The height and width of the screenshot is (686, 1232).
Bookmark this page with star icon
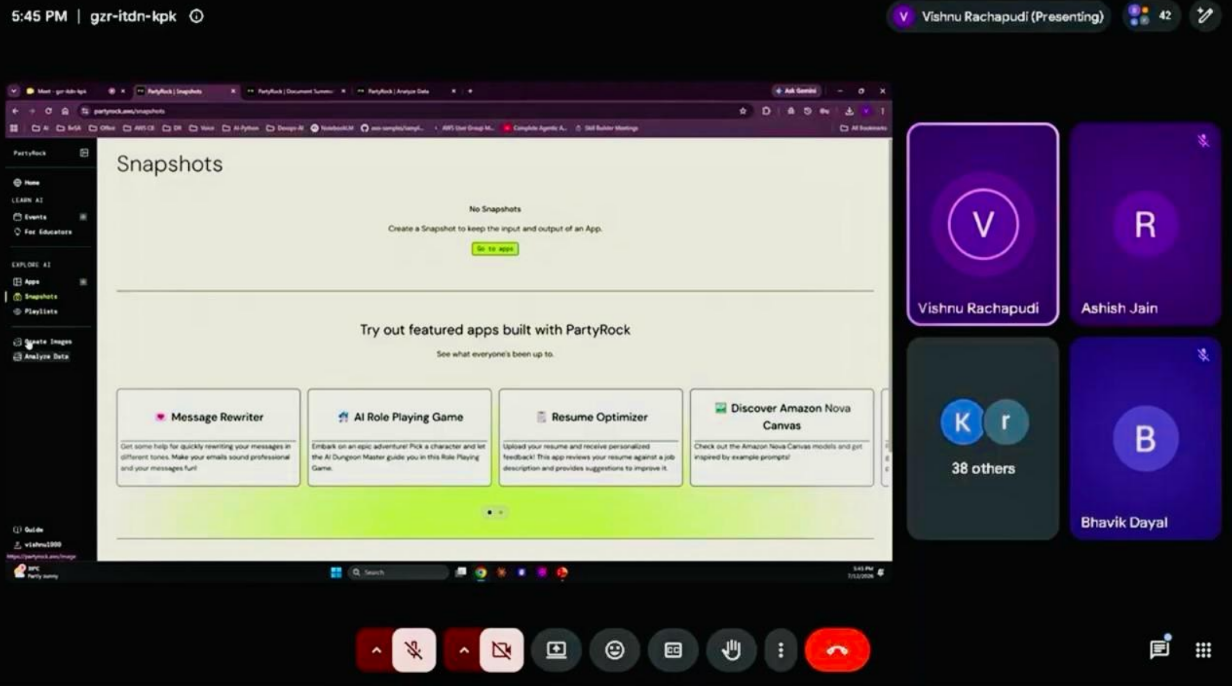pos(742,111)
